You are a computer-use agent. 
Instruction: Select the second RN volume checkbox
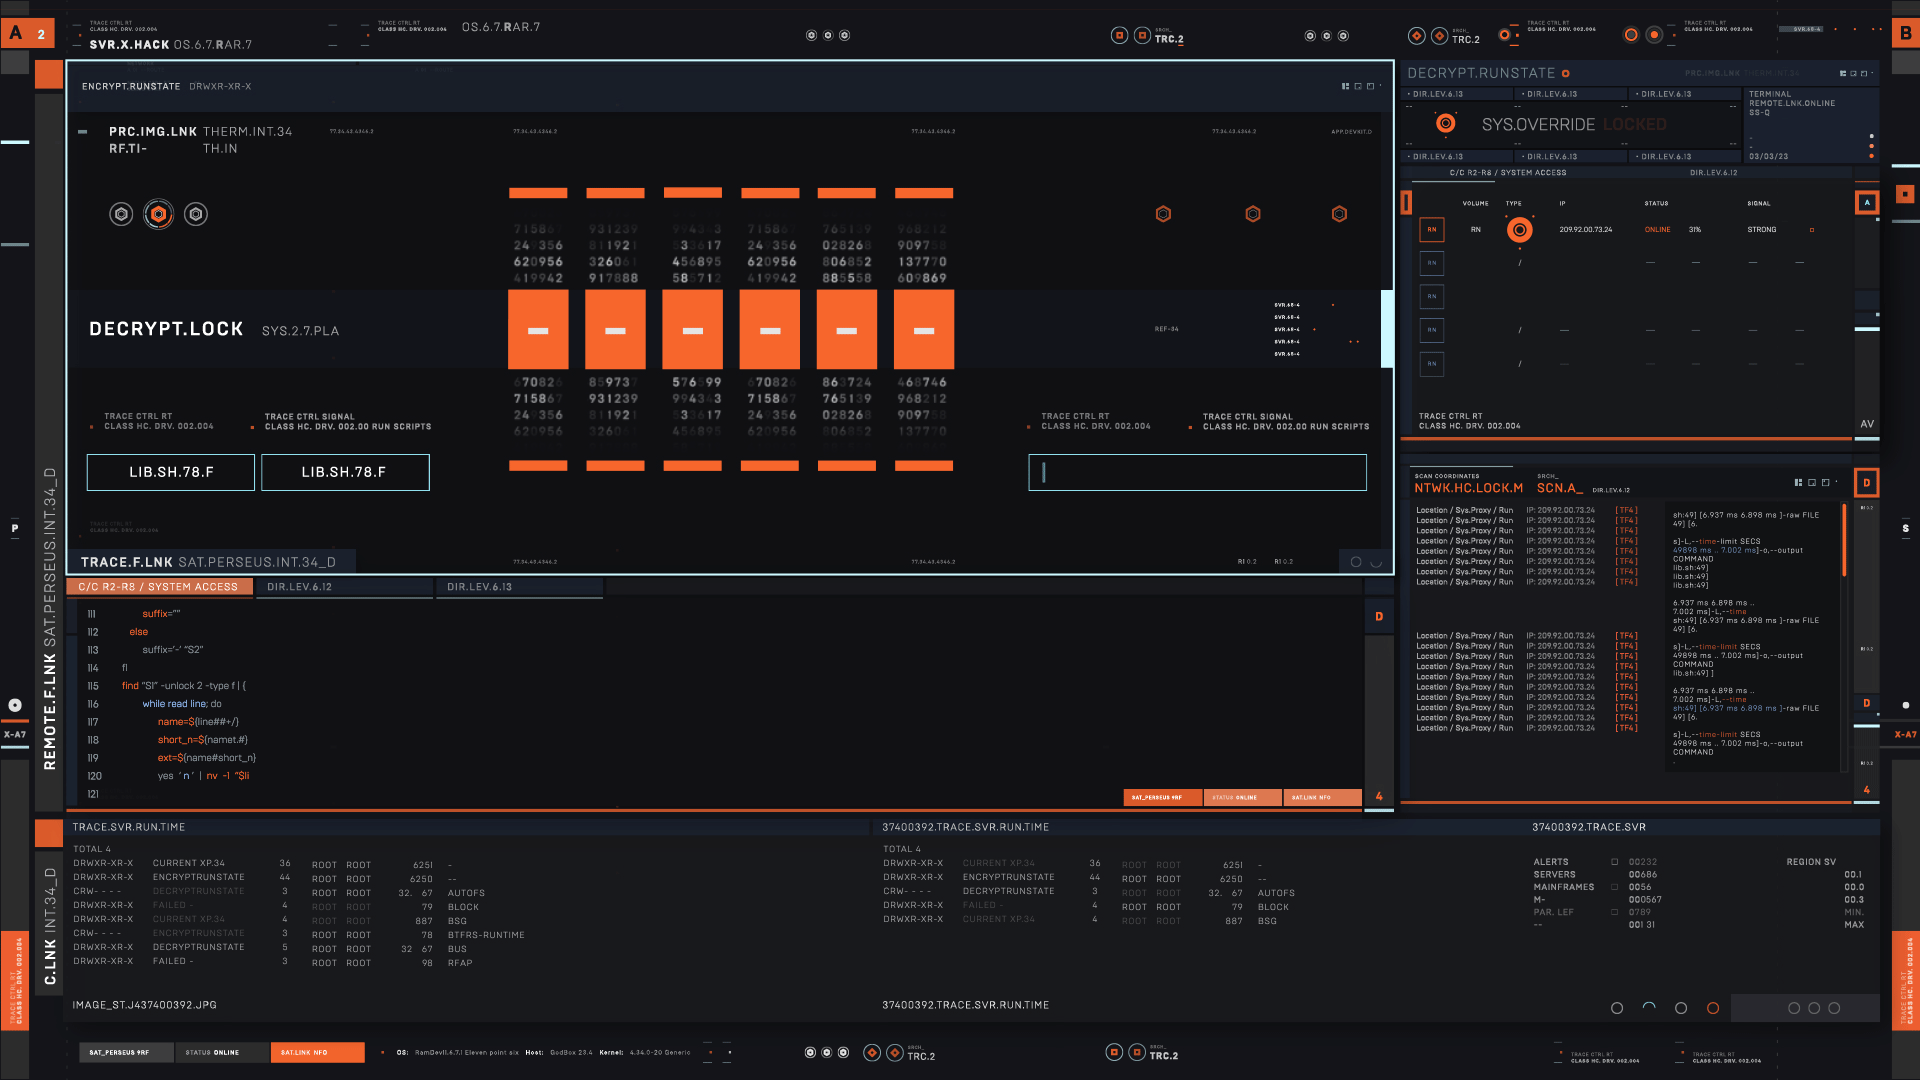pyautogui.click(x=1431, y=263)
